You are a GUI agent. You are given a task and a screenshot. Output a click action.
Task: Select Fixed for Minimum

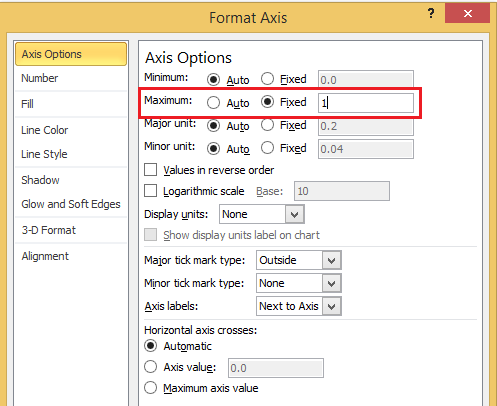pyautogui.click(x=267, y=79)
